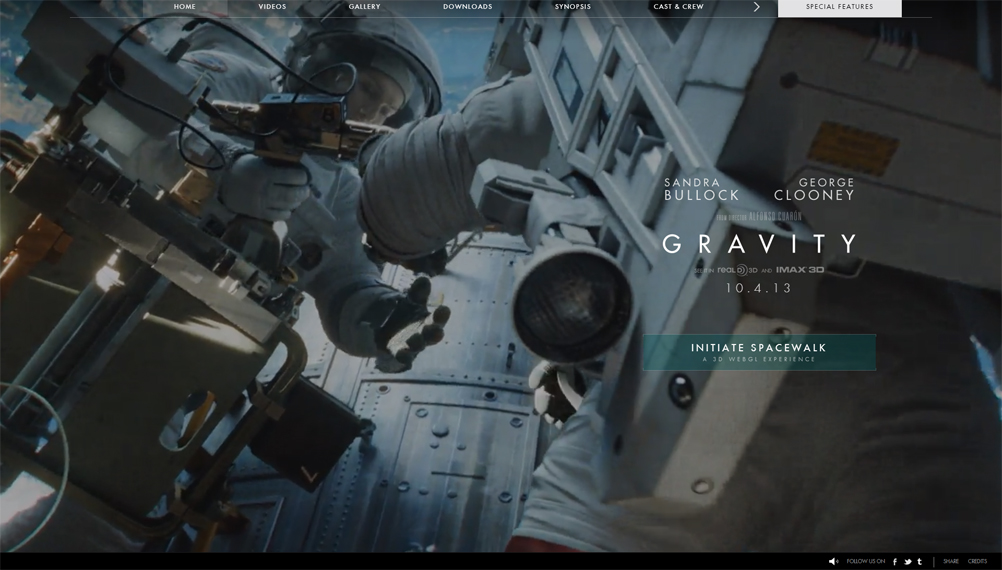Viewport: 1002px width, 570px height.
Task: Go to the Home nav item
Action: [185, 6]
